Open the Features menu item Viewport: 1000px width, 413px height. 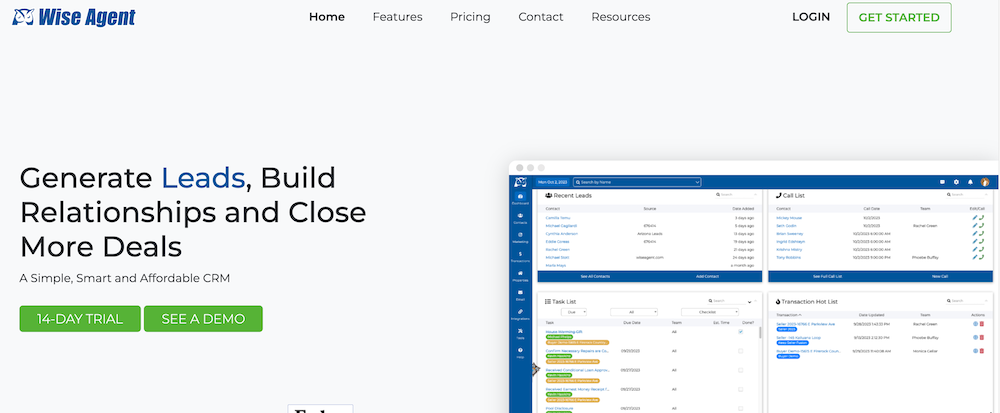pyautogui.click(x=397, y=17)
